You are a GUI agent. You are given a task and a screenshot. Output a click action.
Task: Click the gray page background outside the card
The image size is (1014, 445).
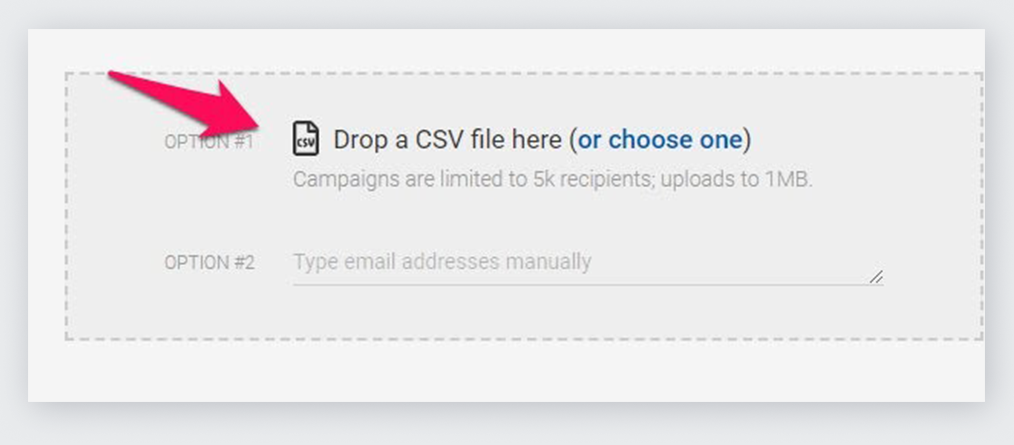point(504,424)
